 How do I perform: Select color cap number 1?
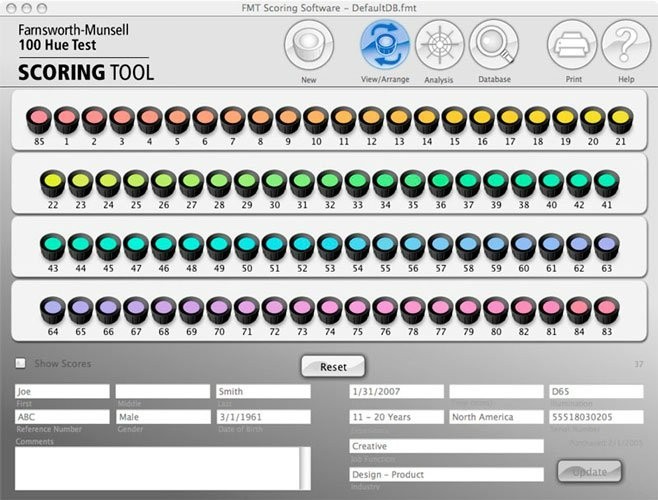(67, 120)
